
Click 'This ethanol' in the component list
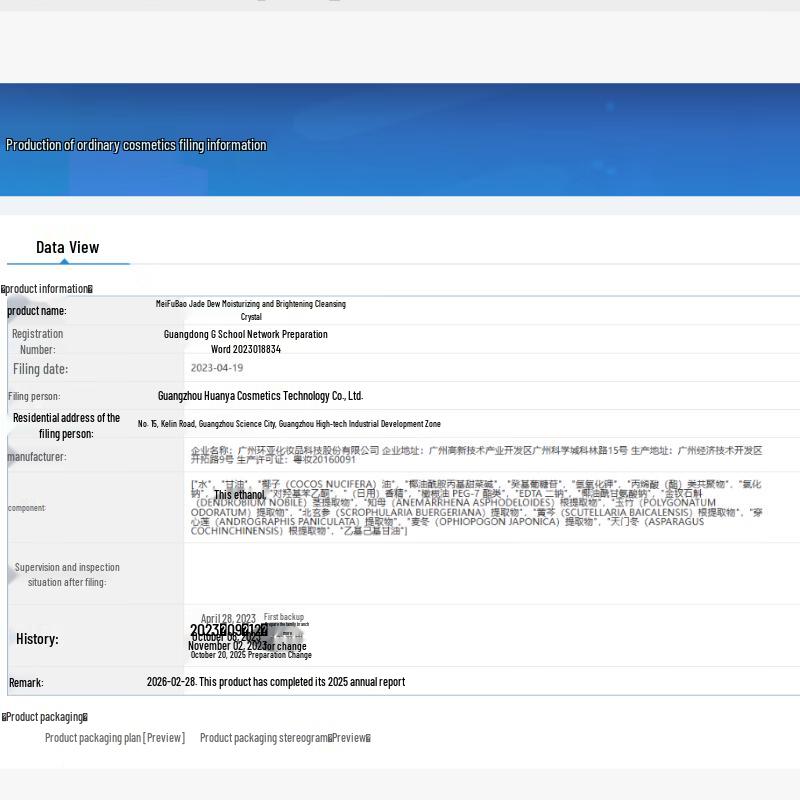(x=240, y=495)
